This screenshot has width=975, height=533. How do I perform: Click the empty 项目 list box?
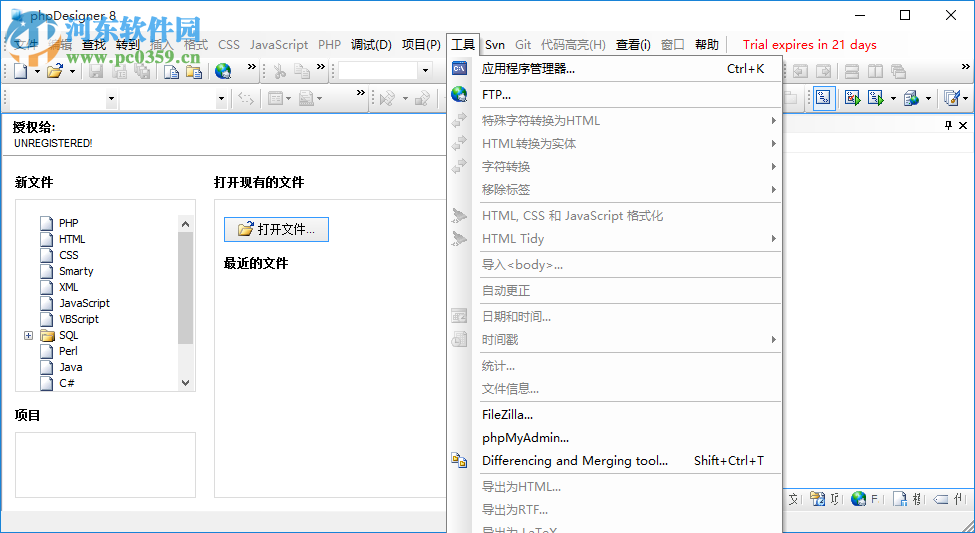pyautogui.click(x=105, y=465)
